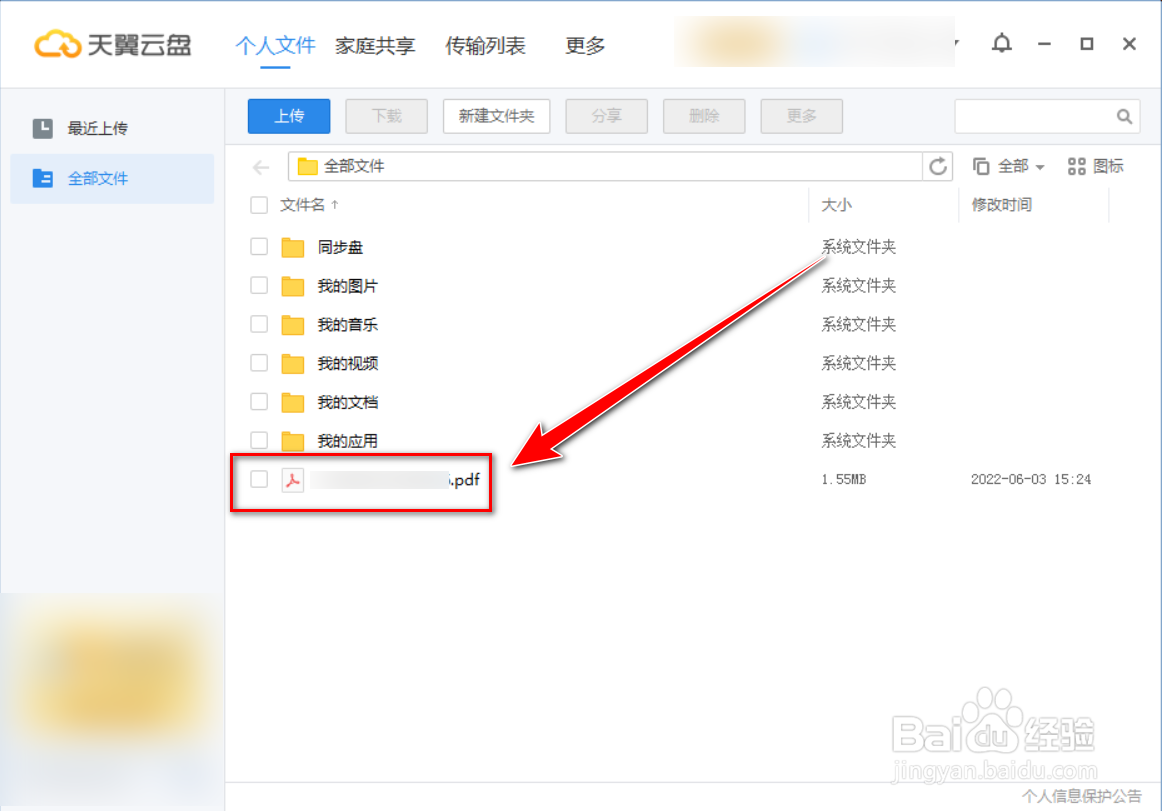Click the 分享 button
The height and width of the screenshot is (811, 1162).
606,116
